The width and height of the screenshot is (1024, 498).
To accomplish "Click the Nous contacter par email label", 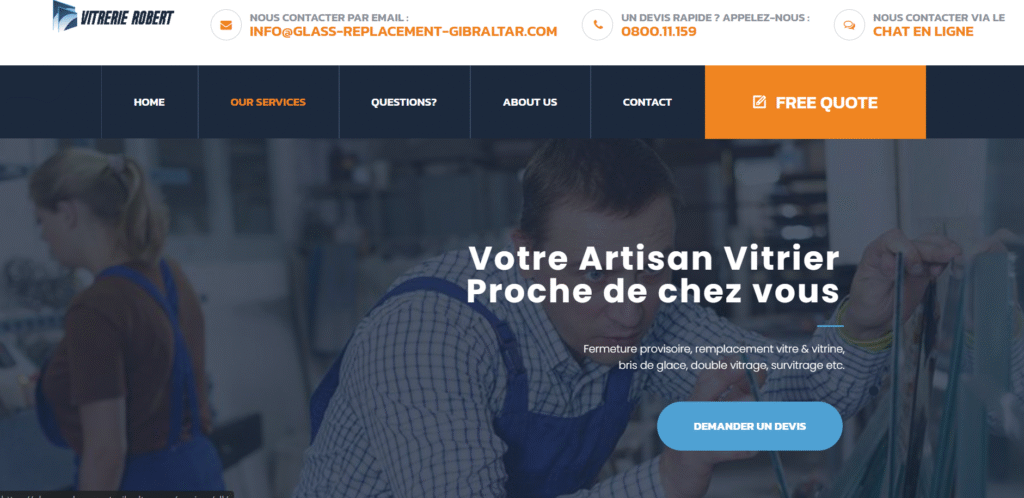I will (x=330, y=18).
